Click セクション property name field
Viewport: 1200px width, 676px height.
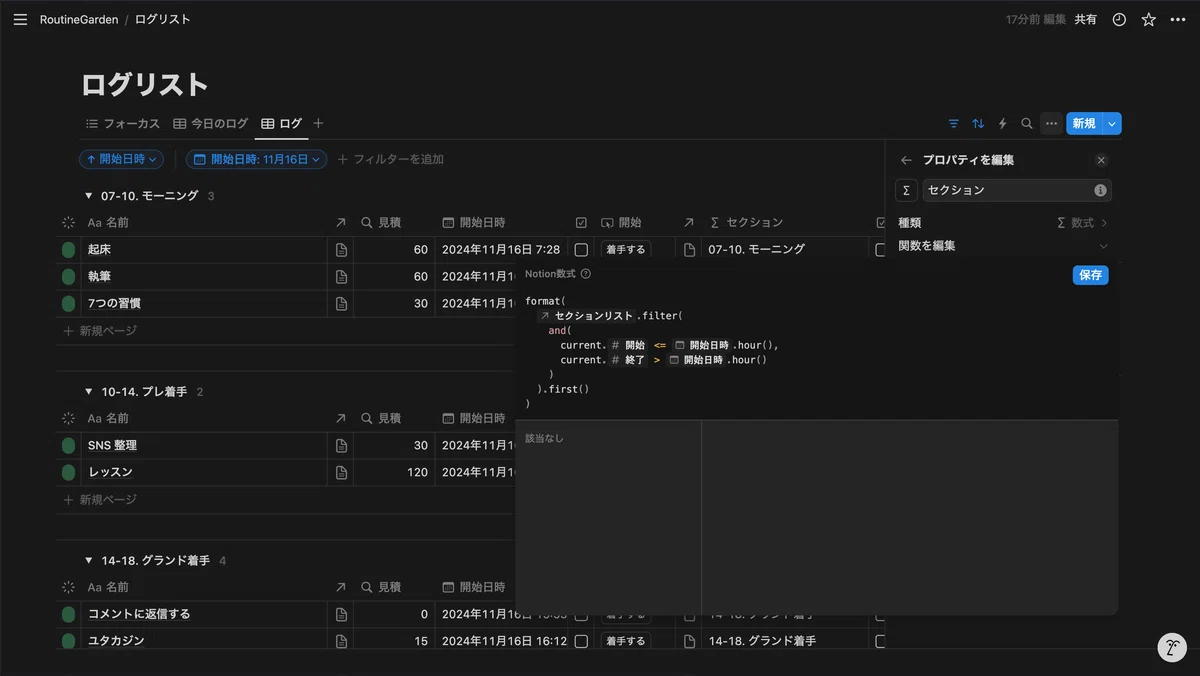(1016, 190)
